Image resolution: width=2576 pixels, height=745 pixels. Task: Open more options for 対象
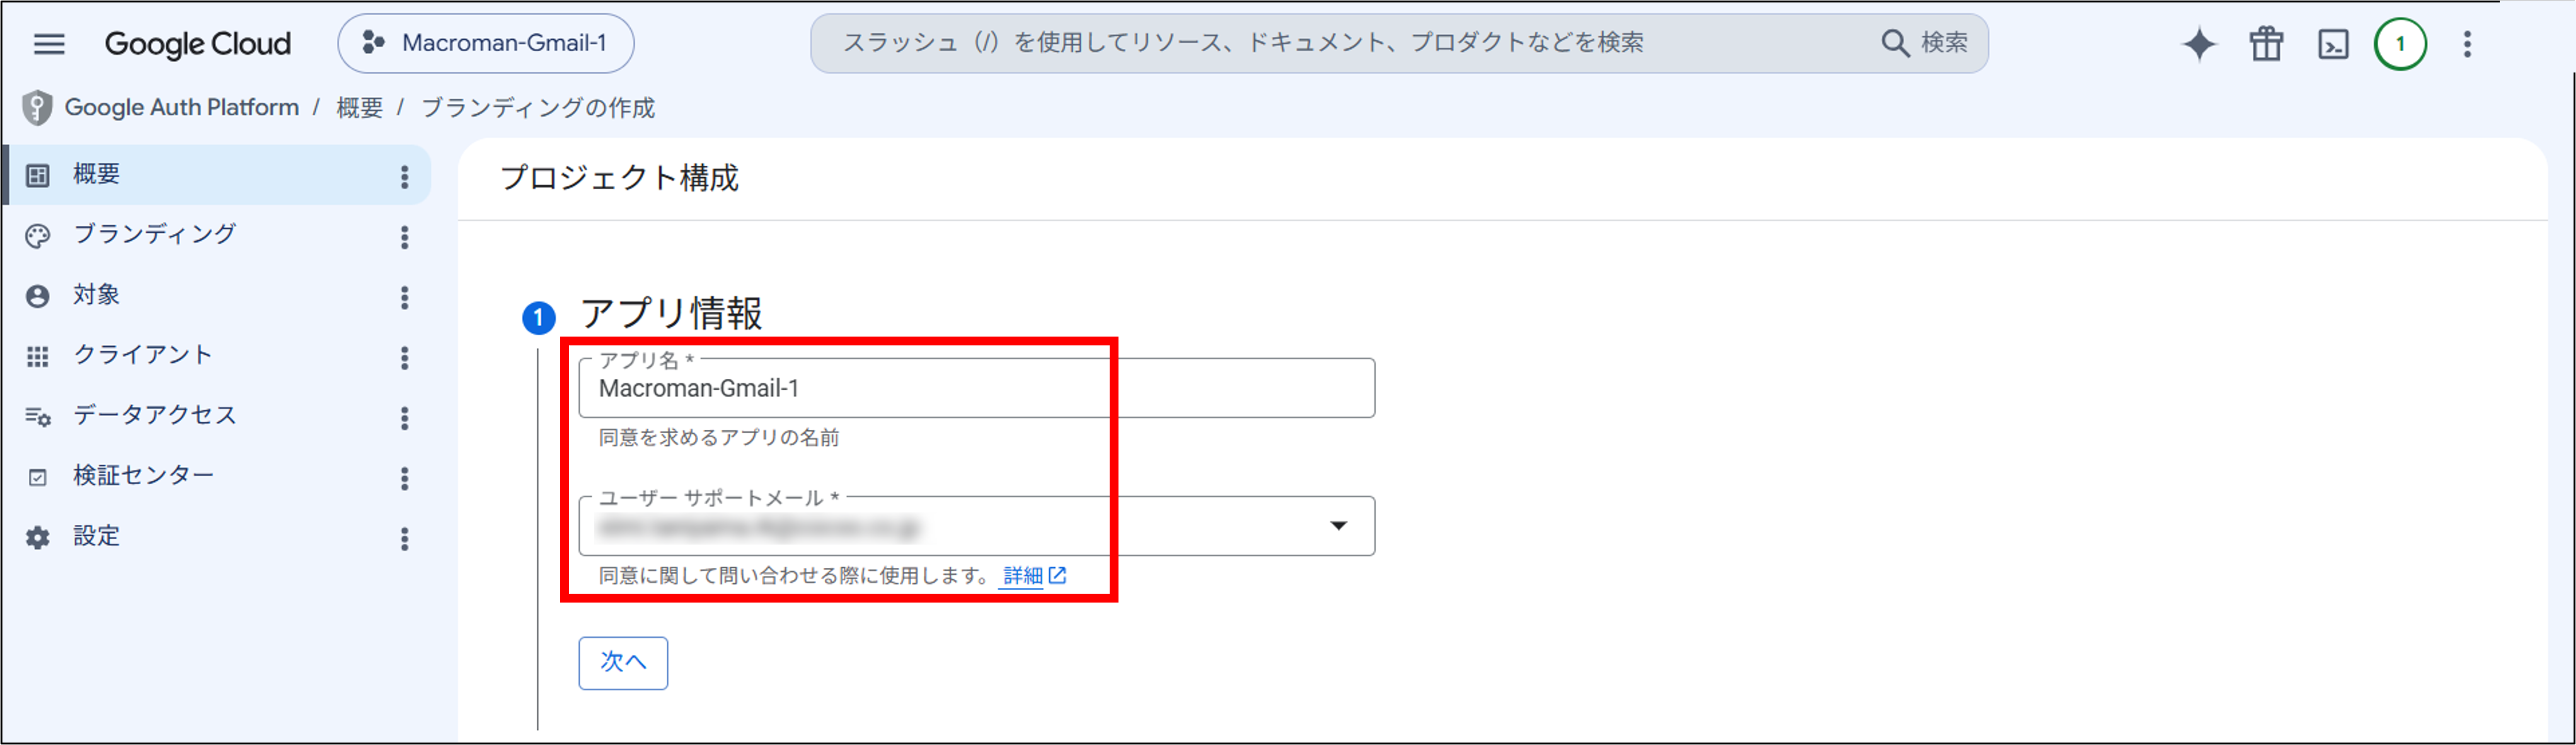(x=404, y=297)
